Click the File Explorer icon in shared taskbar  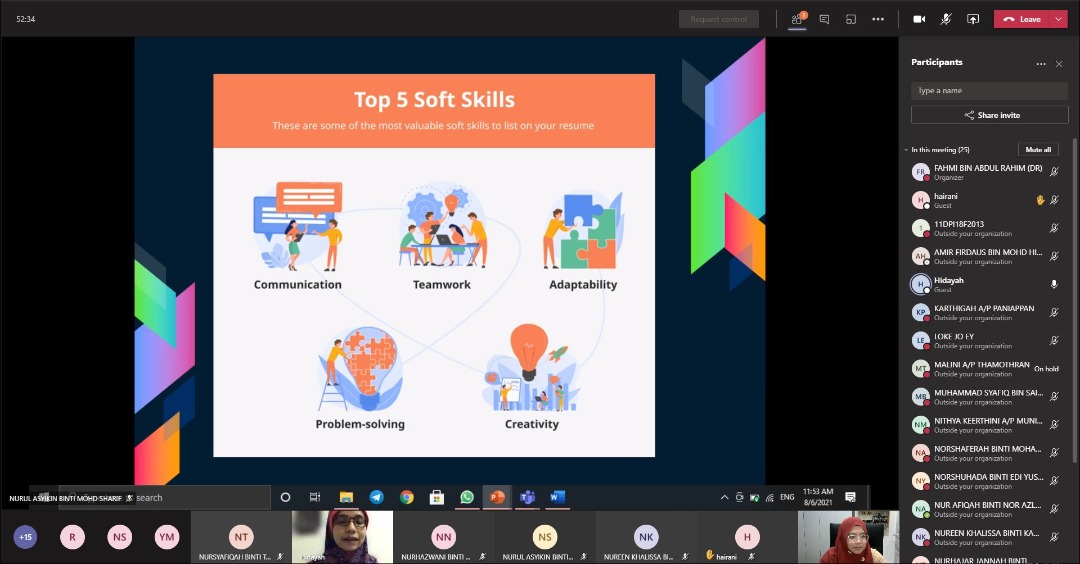[346, 497]
